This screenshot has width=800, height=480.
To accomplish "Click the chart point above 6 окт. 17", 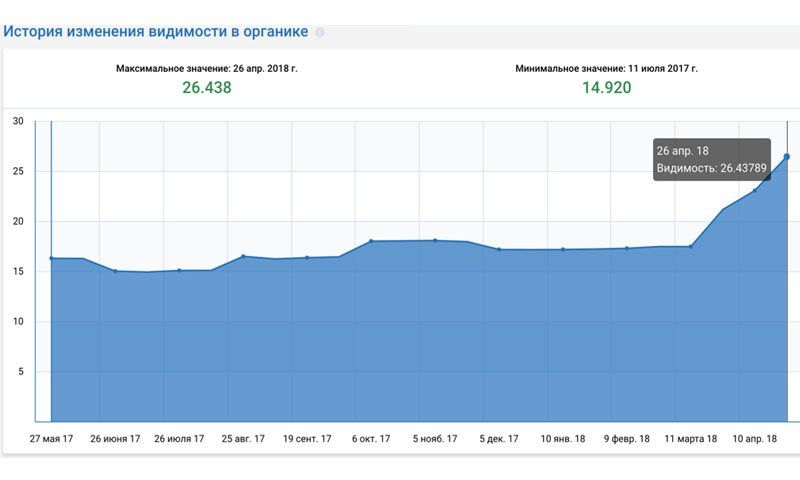I will click(x=371, y=241).
